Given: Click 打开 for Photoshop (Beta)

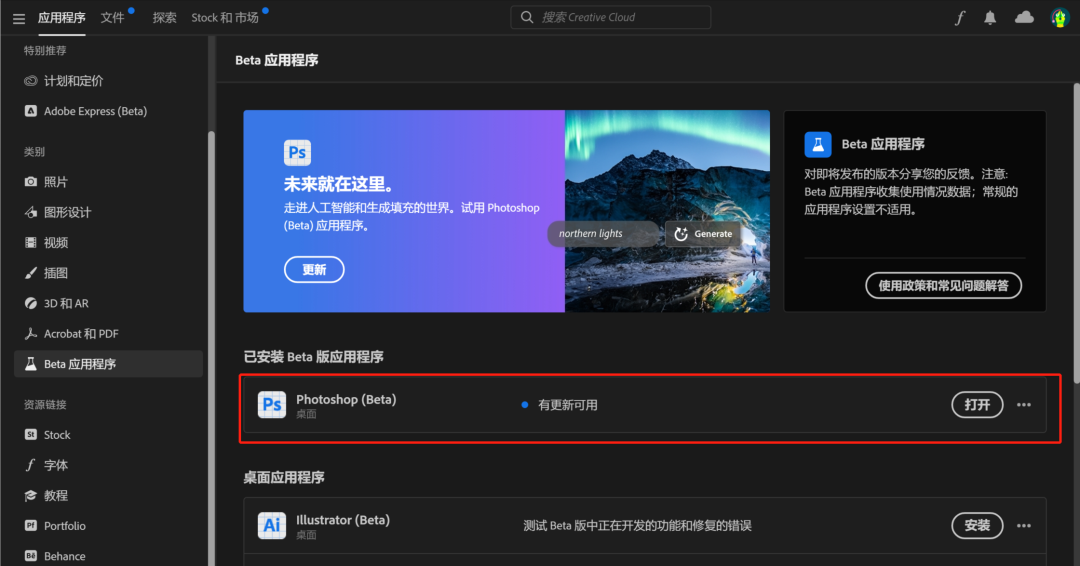Looking at the screenshot, I should pyautogui.click(x=977, y=405).
